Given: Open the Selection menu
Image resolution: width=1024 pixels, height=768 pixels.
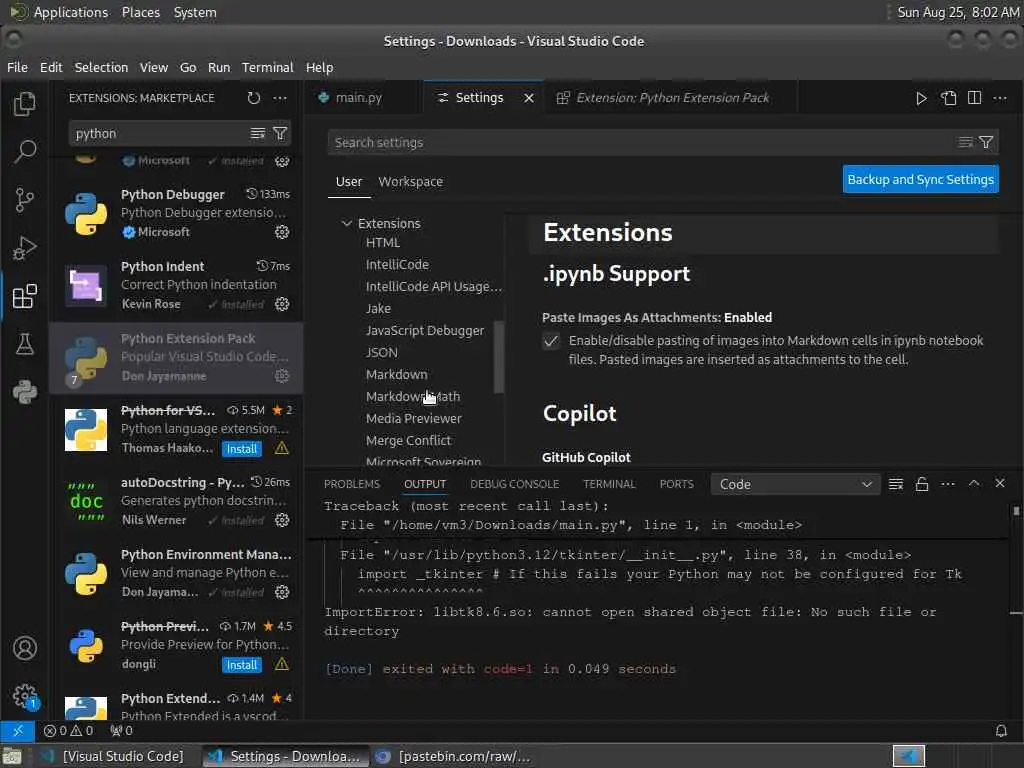Looking at the screenshot, I should click(x=101, y=67).
